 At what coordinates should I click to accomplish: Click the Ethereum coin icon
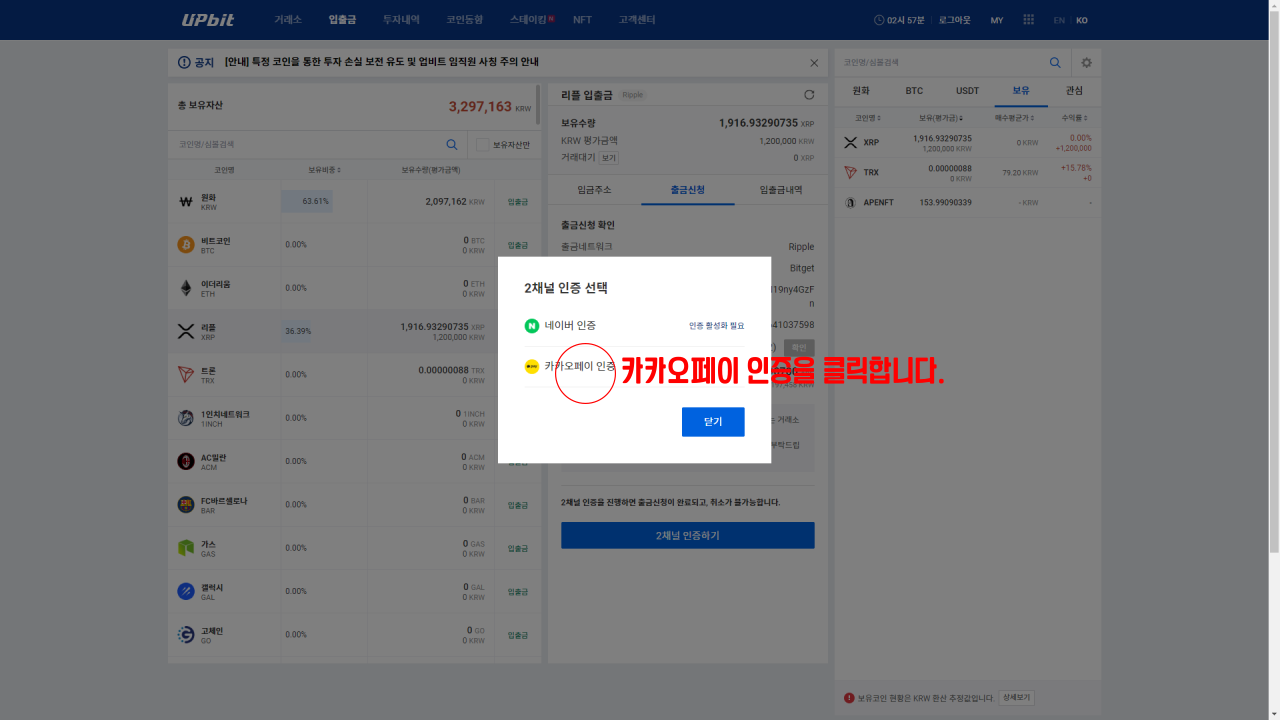[185, 288]
